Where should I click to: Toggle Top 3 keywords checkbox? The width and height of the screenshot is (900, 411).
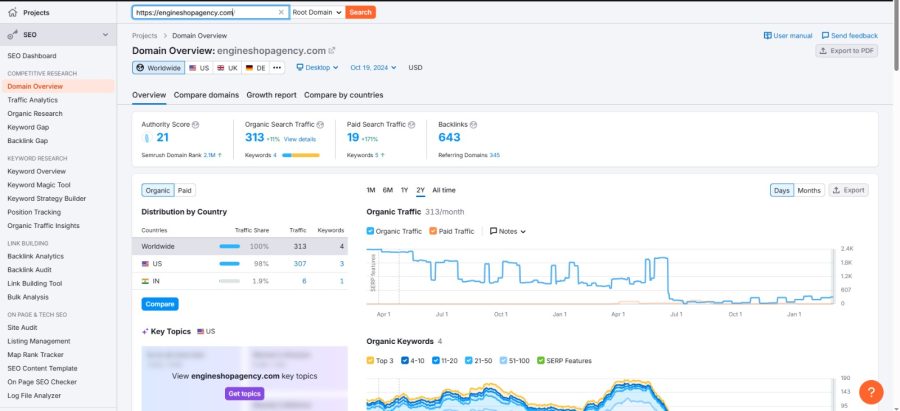(370, 361)
